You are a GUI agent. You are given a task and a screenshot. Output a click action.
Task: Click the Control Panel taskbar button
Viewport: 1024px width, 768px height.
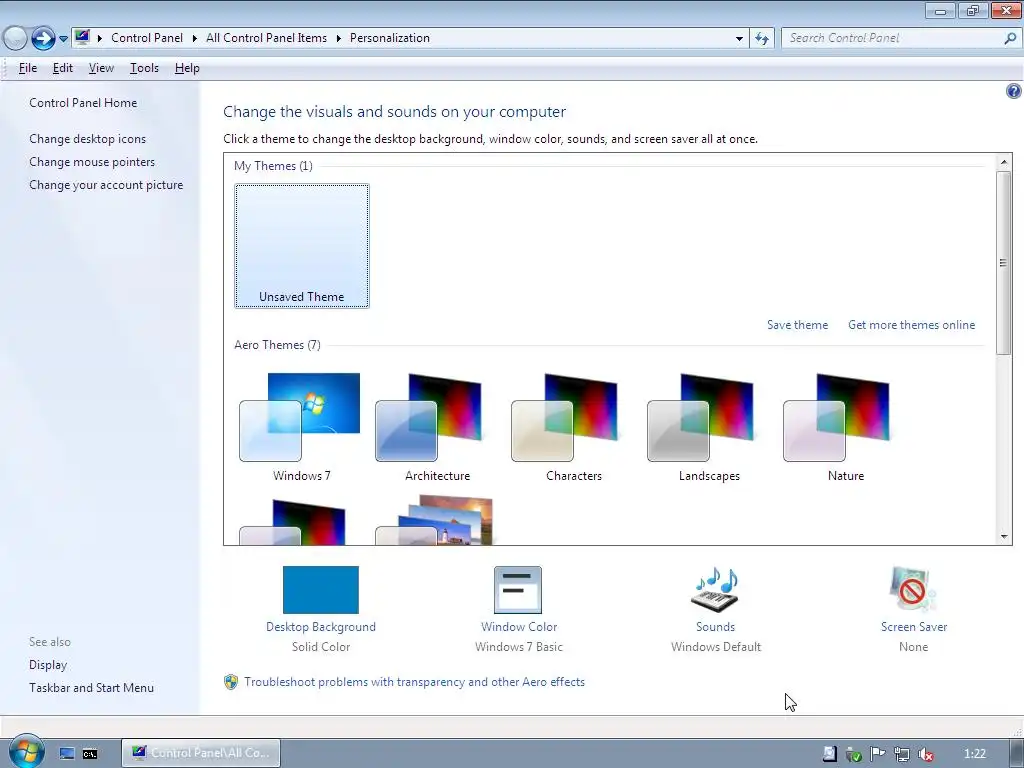pos(201,753)
